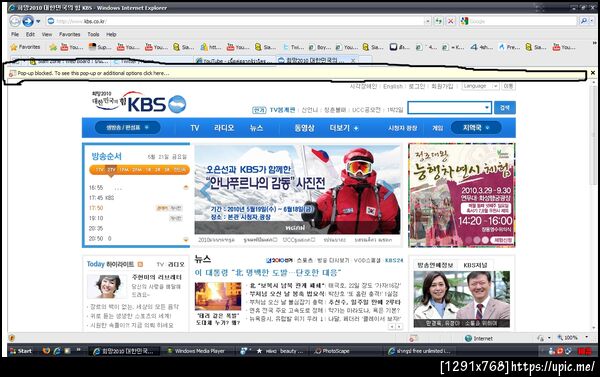Click the Favorites star button
The height and width of the screenshot is (377, 600).
point(25,47)
